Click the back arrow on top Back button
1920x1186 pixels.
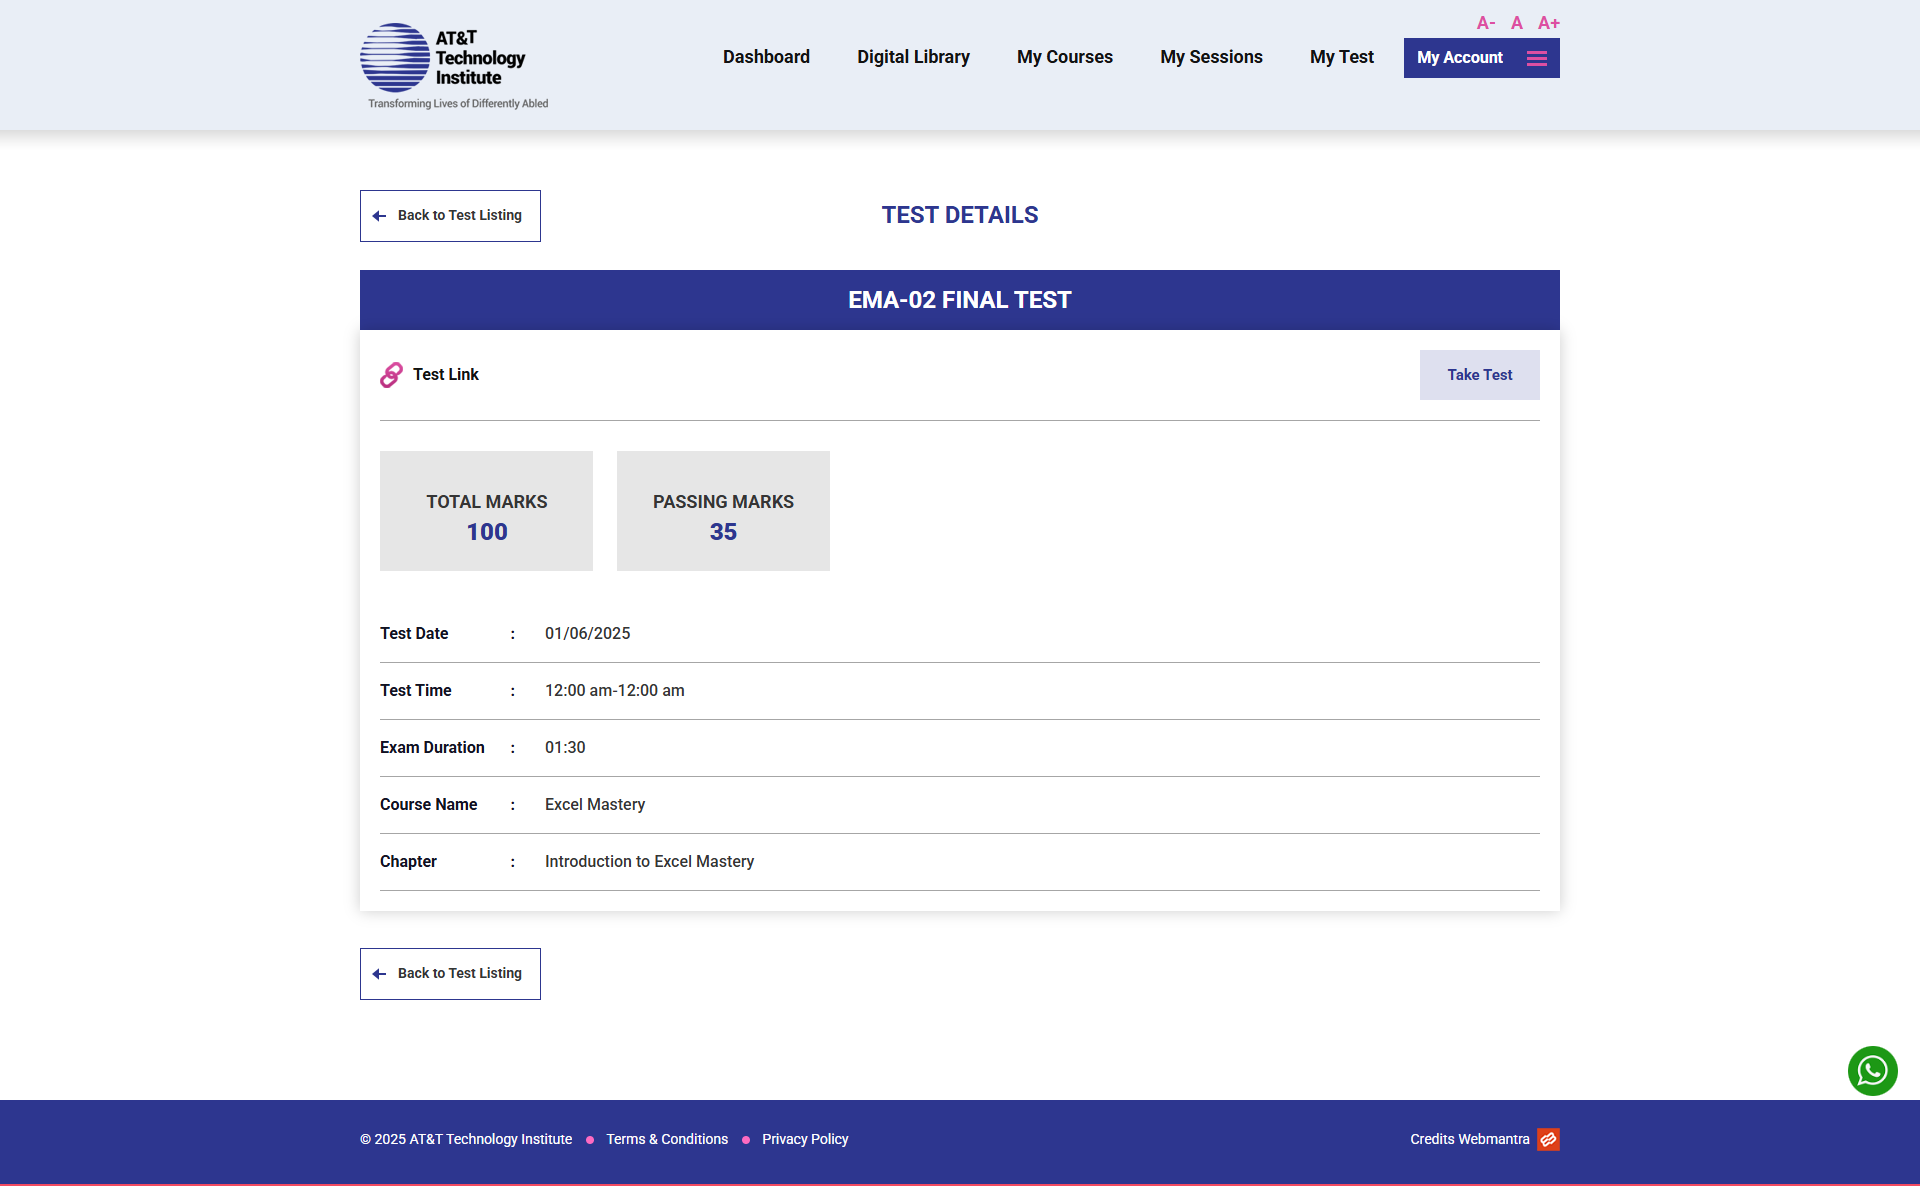click(379, 215)
